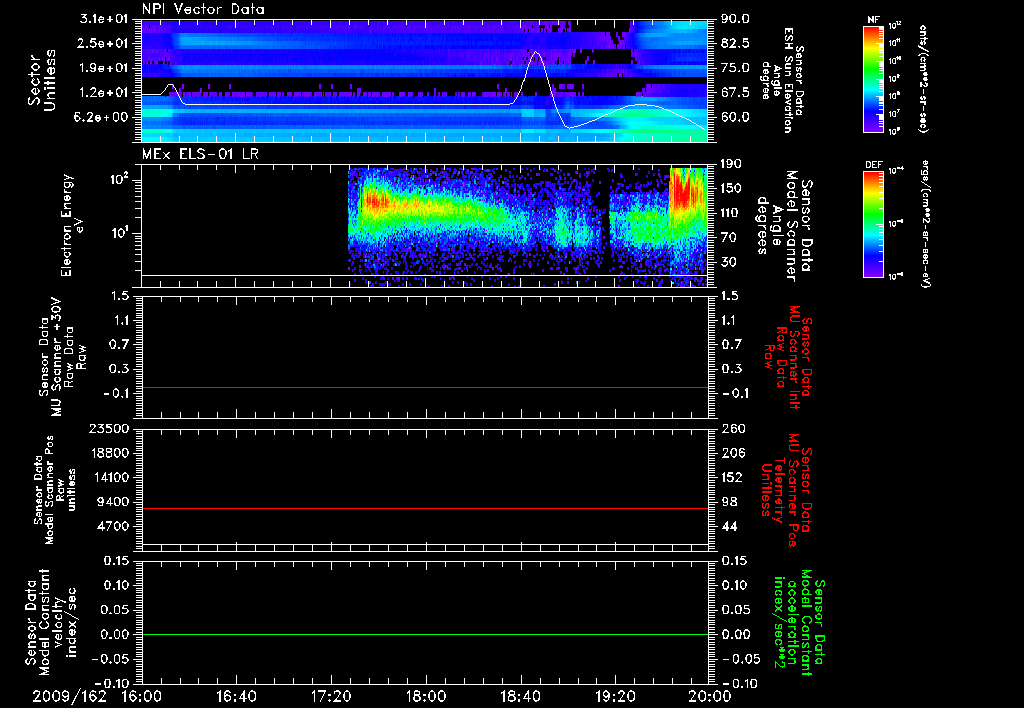Click the '20:00' time axis label
Viewport: 1024px width, 708px height.
tap(710, 696)
